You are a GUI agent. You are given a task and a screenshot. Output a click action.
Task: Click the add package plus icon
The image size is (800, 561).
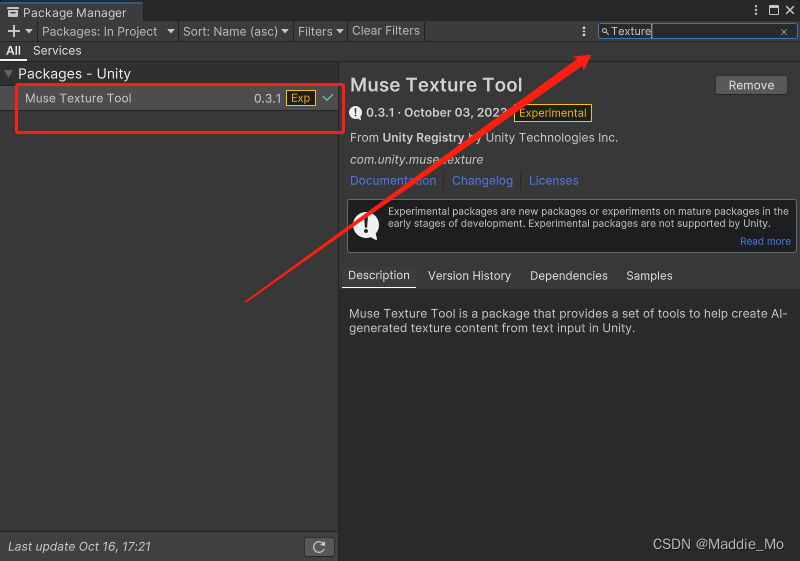point(14,31)
